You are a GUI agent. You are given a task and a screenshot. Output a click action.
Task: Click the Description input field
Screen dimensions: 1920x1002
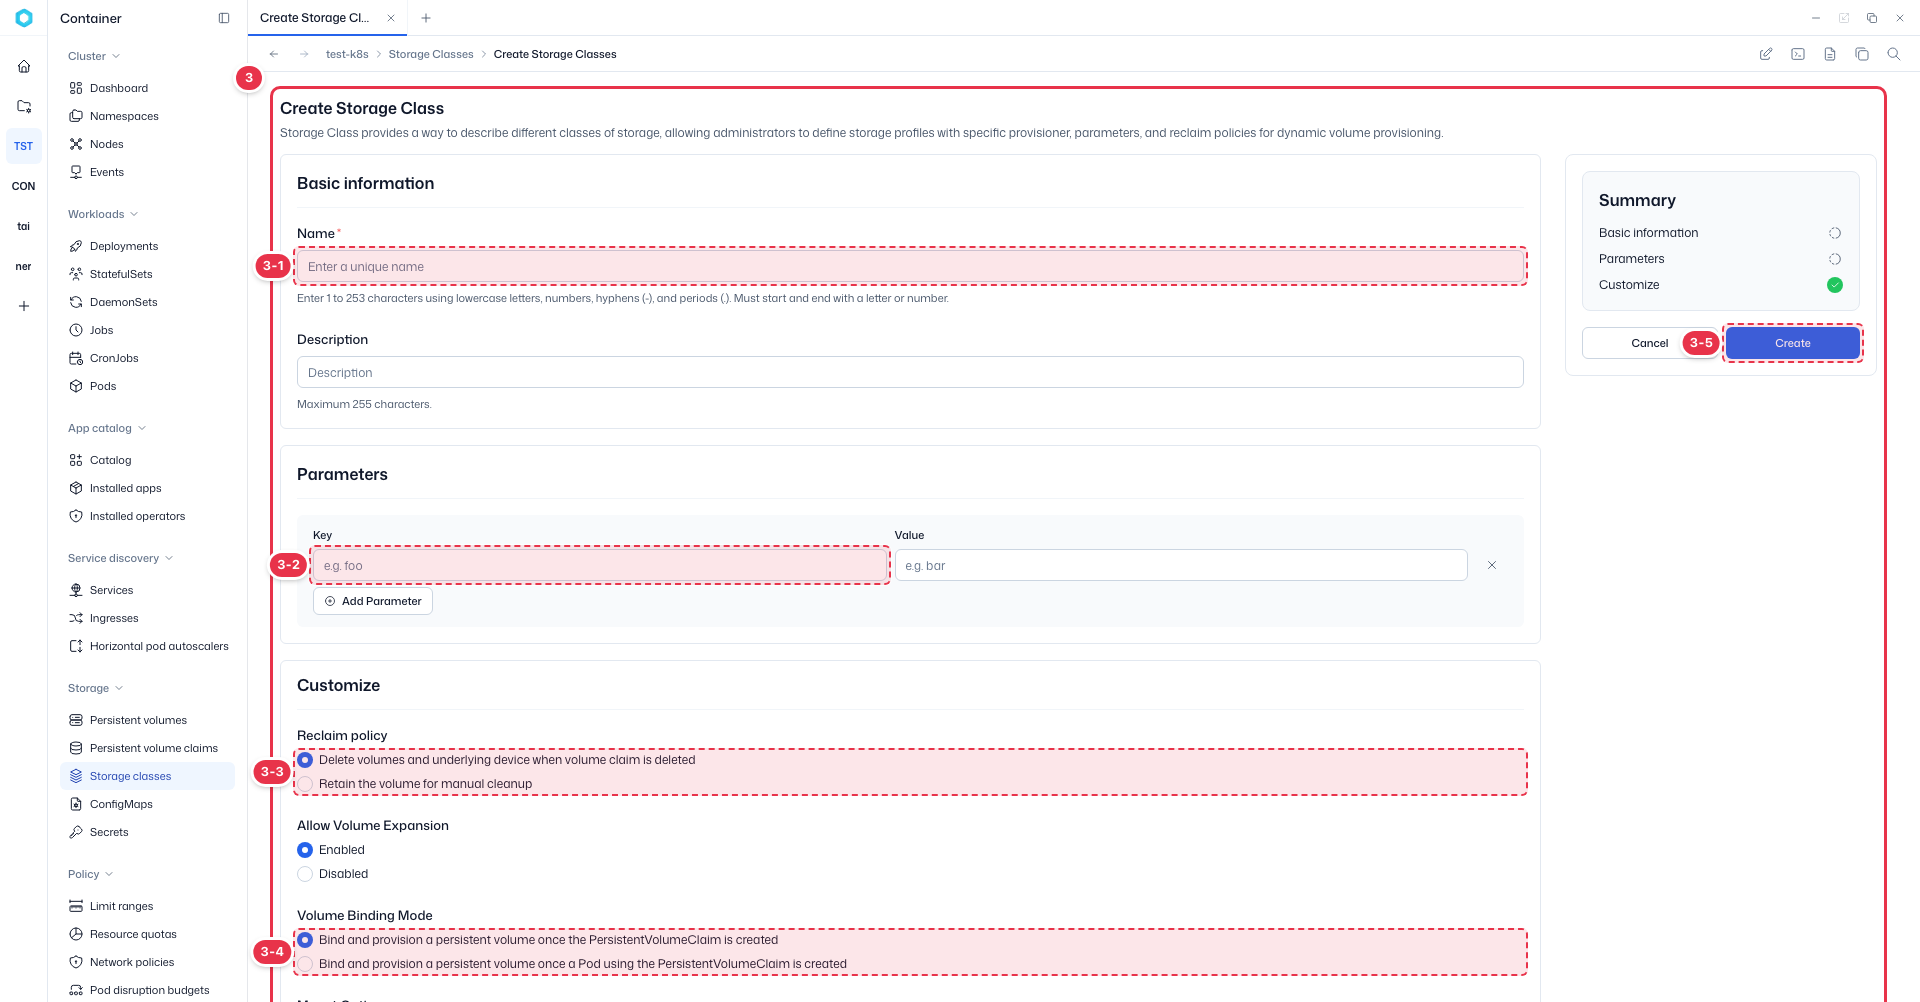(910, 372)
